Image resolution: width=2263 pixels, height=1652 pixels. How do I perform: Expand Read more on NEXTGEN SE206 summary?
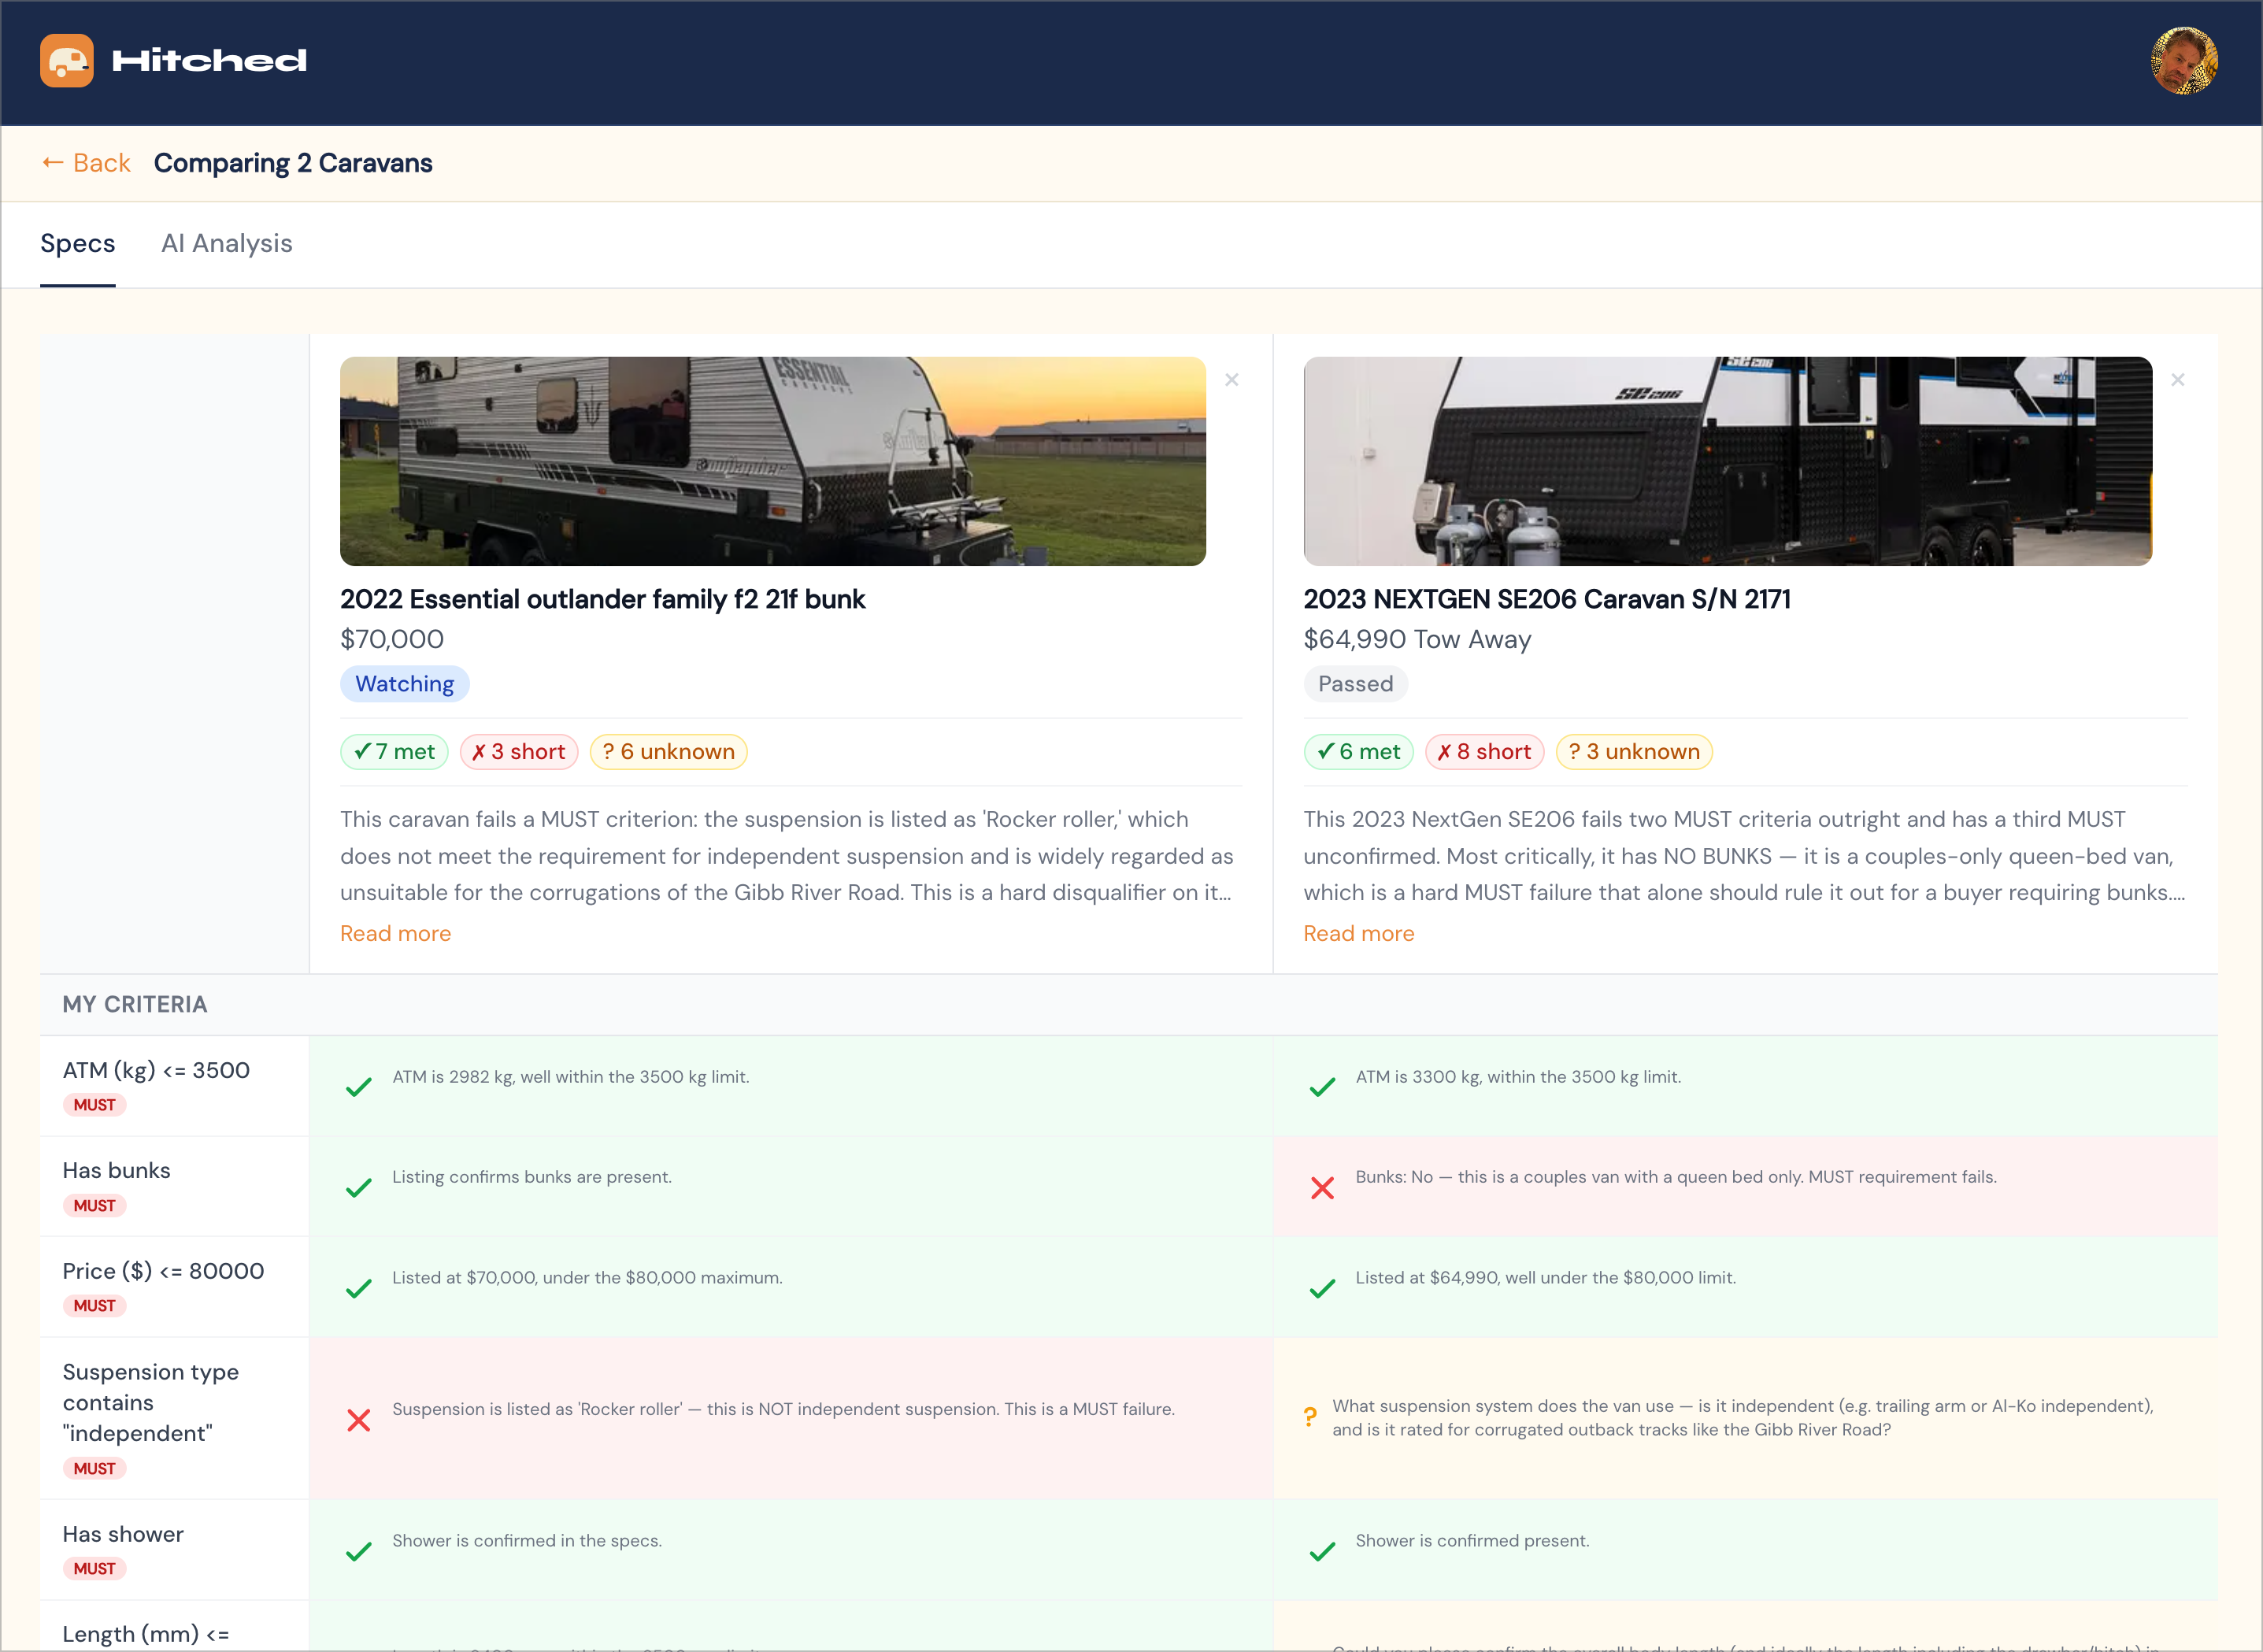tap(1358, 933)
